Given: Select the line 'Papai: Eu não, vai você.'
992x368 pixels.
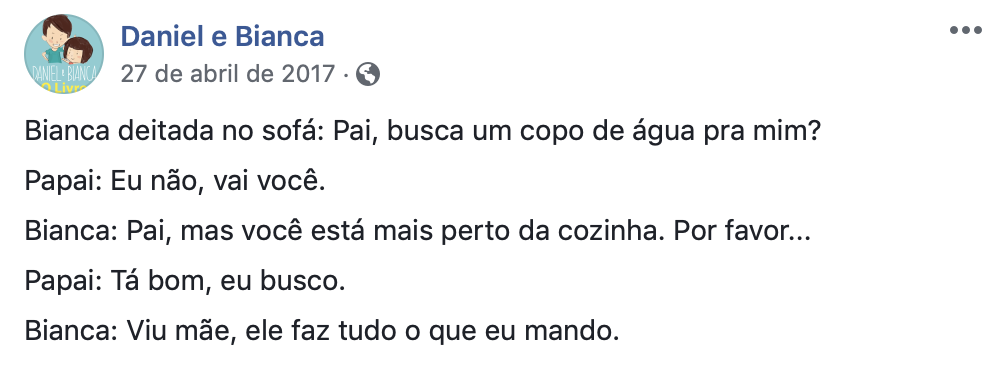Looking at the screenshot, I should pyautogui.click(x=175, y=182).
